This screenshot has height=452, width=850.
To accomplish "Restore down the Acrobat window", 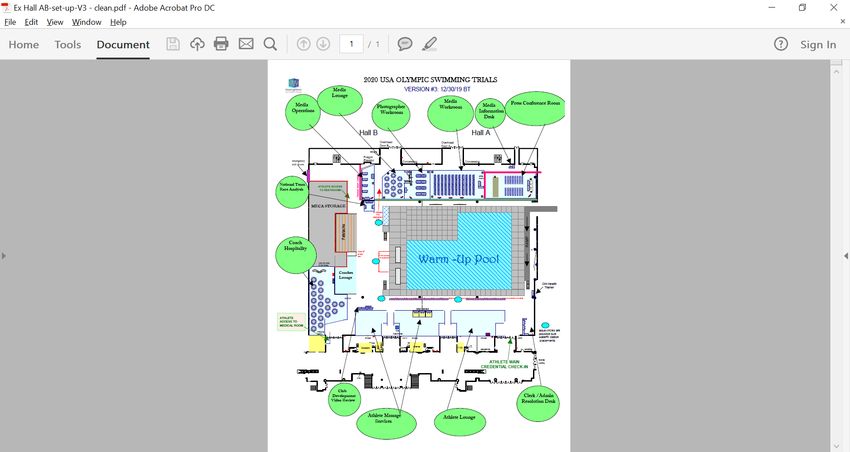I will point(802,8).
